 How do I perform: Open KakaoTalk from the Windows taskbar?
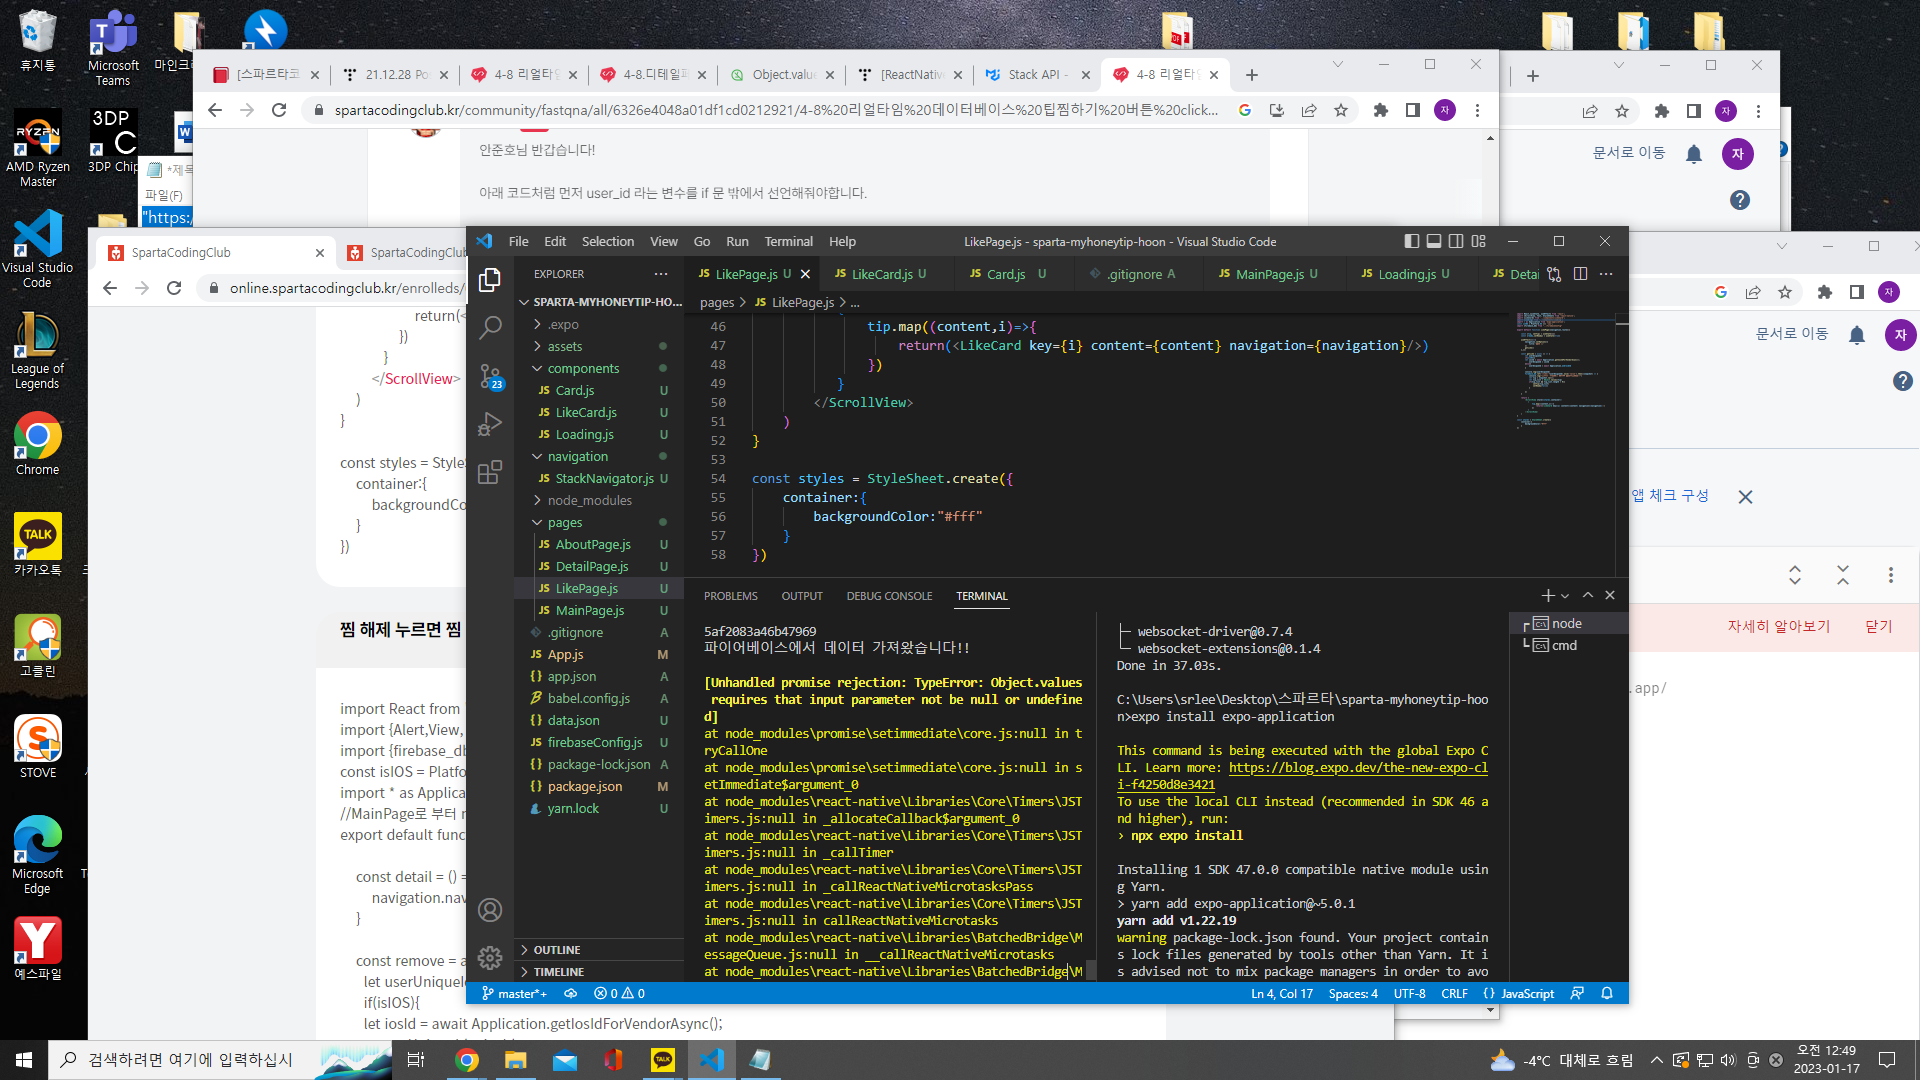tap(662, 1060)
